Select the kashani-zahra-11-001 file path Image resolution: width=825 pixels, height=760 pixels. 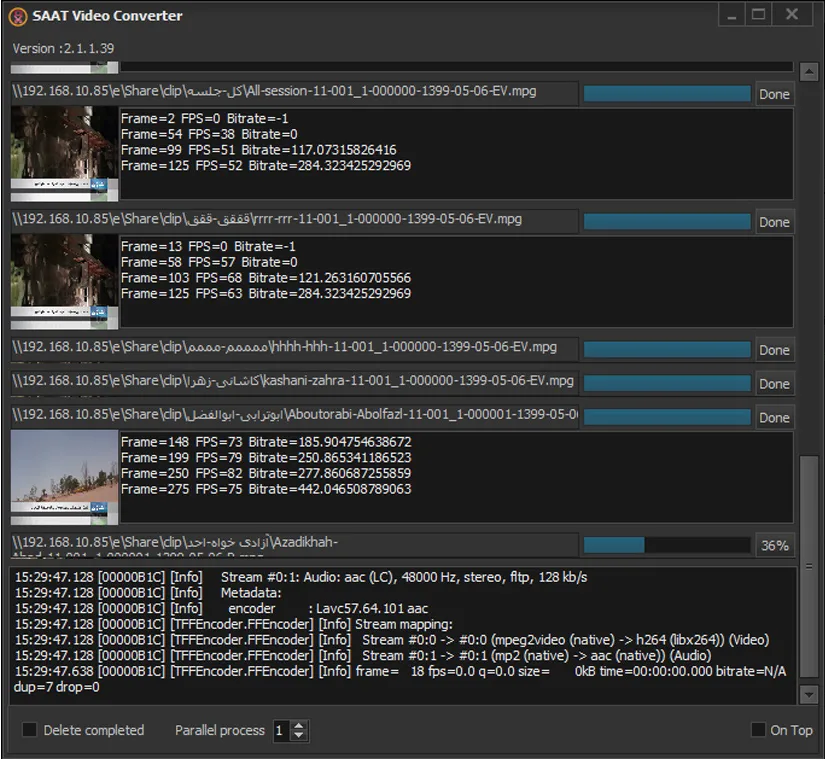294,381
